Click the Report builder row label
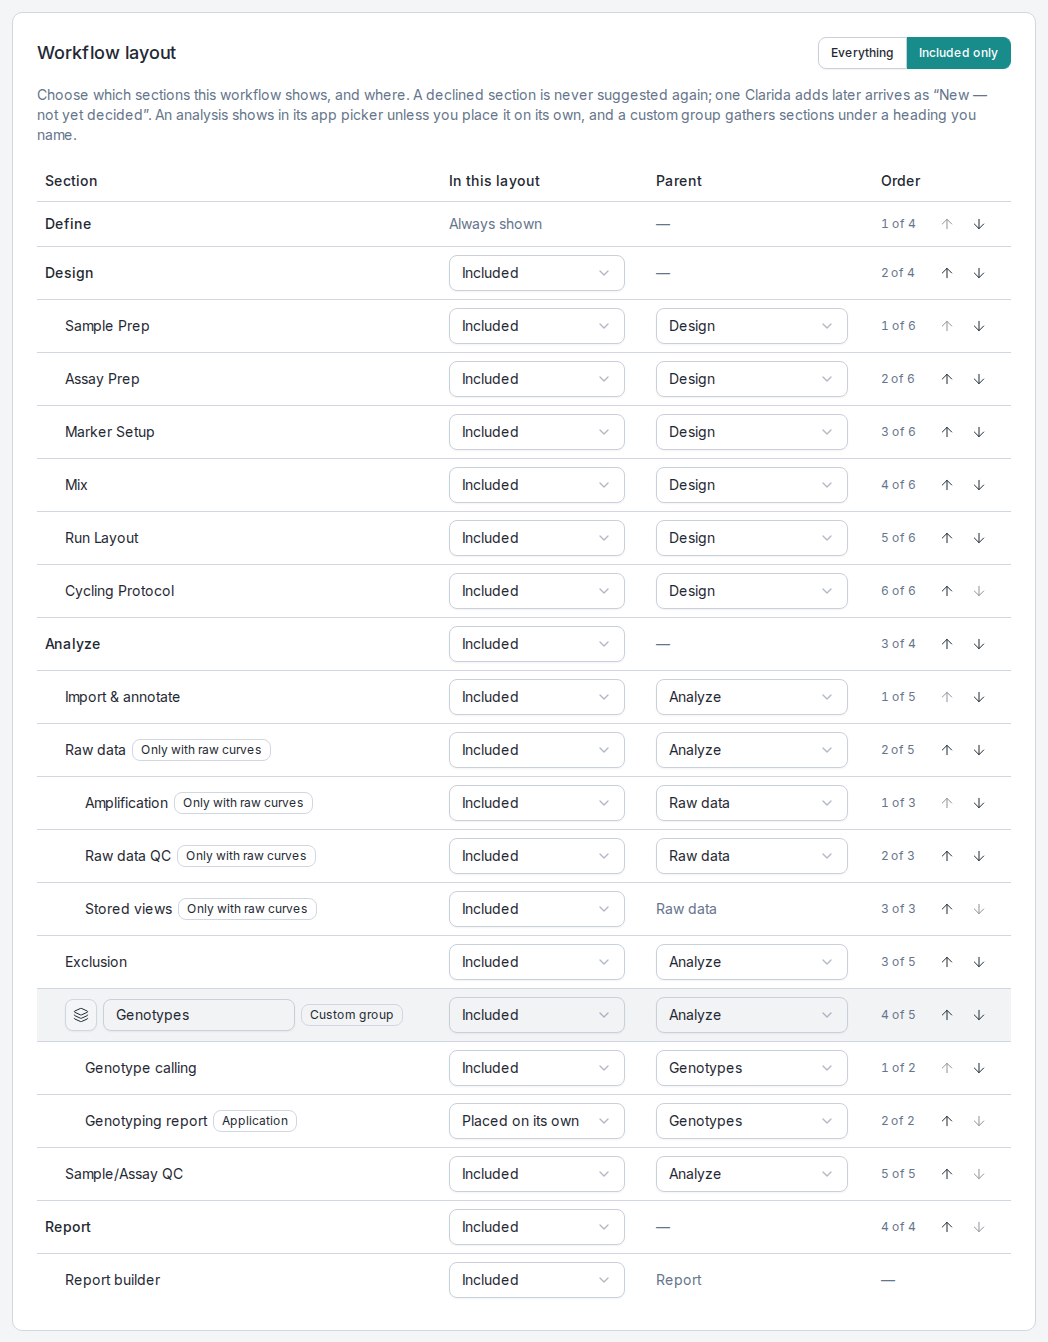Screen dimensions: 1048x1342 pos(112,1280)
